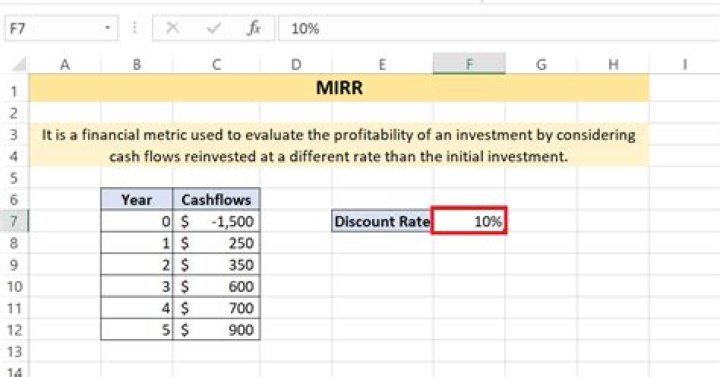
Task: Select row 11 header
Action: click(14, 308)
